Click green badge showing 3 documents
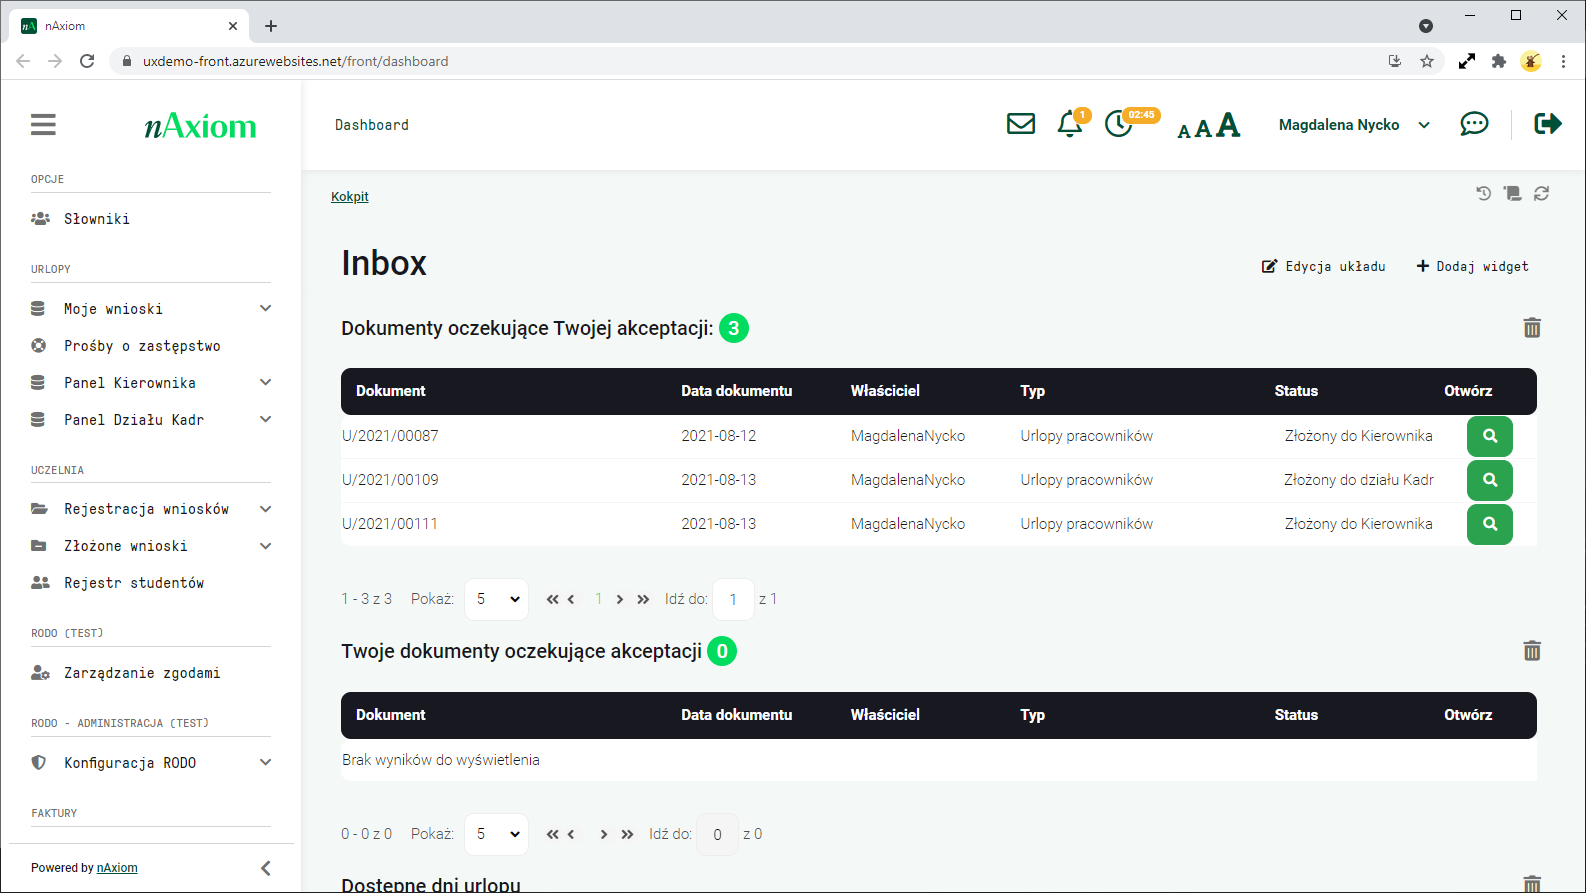Viewport: 1586px width, 893px height. coord(734,328)
